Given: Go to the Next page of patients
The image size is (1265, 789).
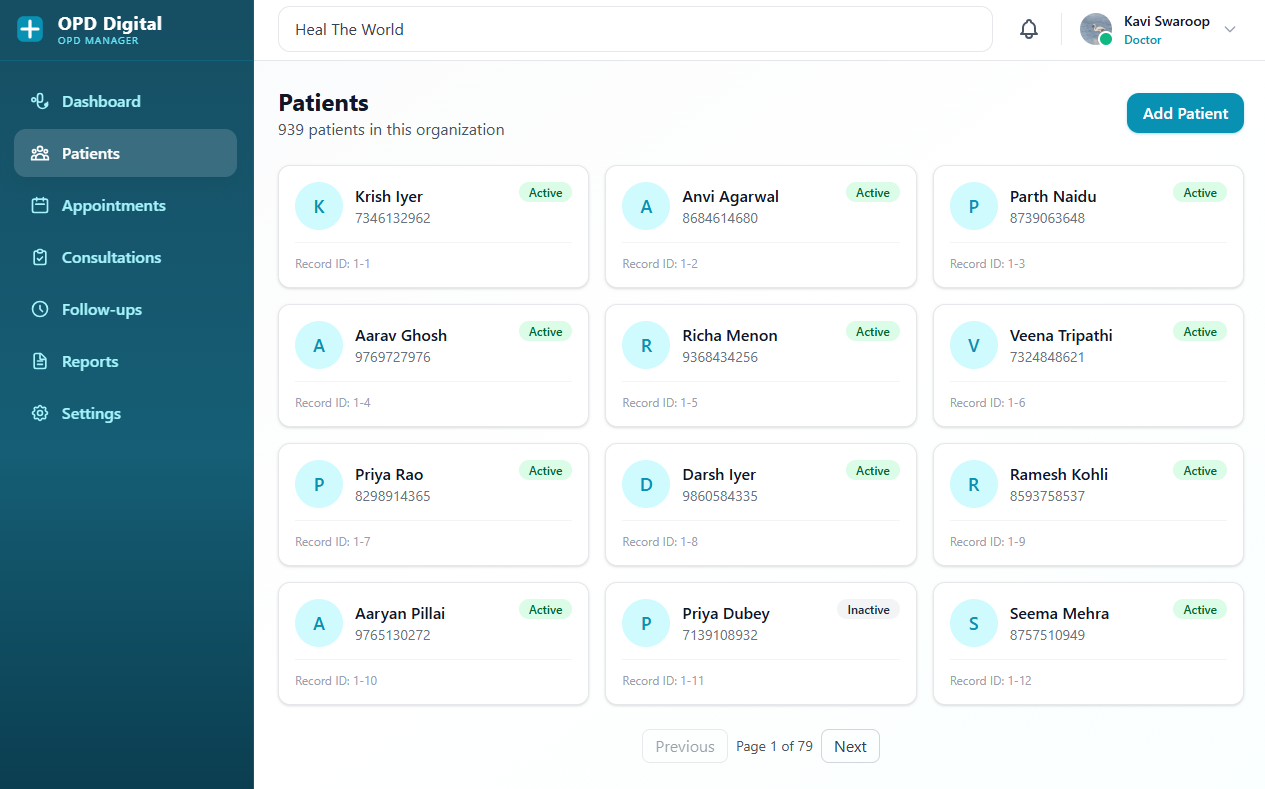Looking at the screenshot, I should coord(850,746).
